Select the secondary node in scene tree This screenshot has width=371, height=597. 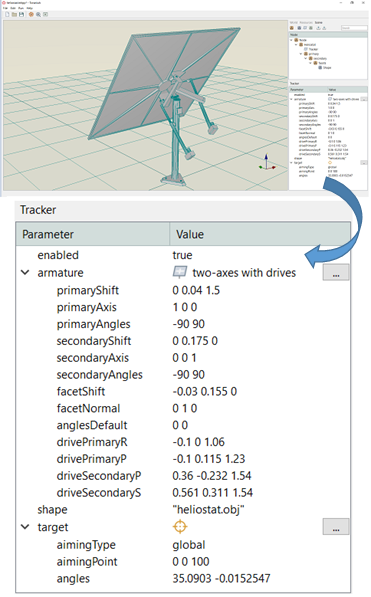[320, 58]
